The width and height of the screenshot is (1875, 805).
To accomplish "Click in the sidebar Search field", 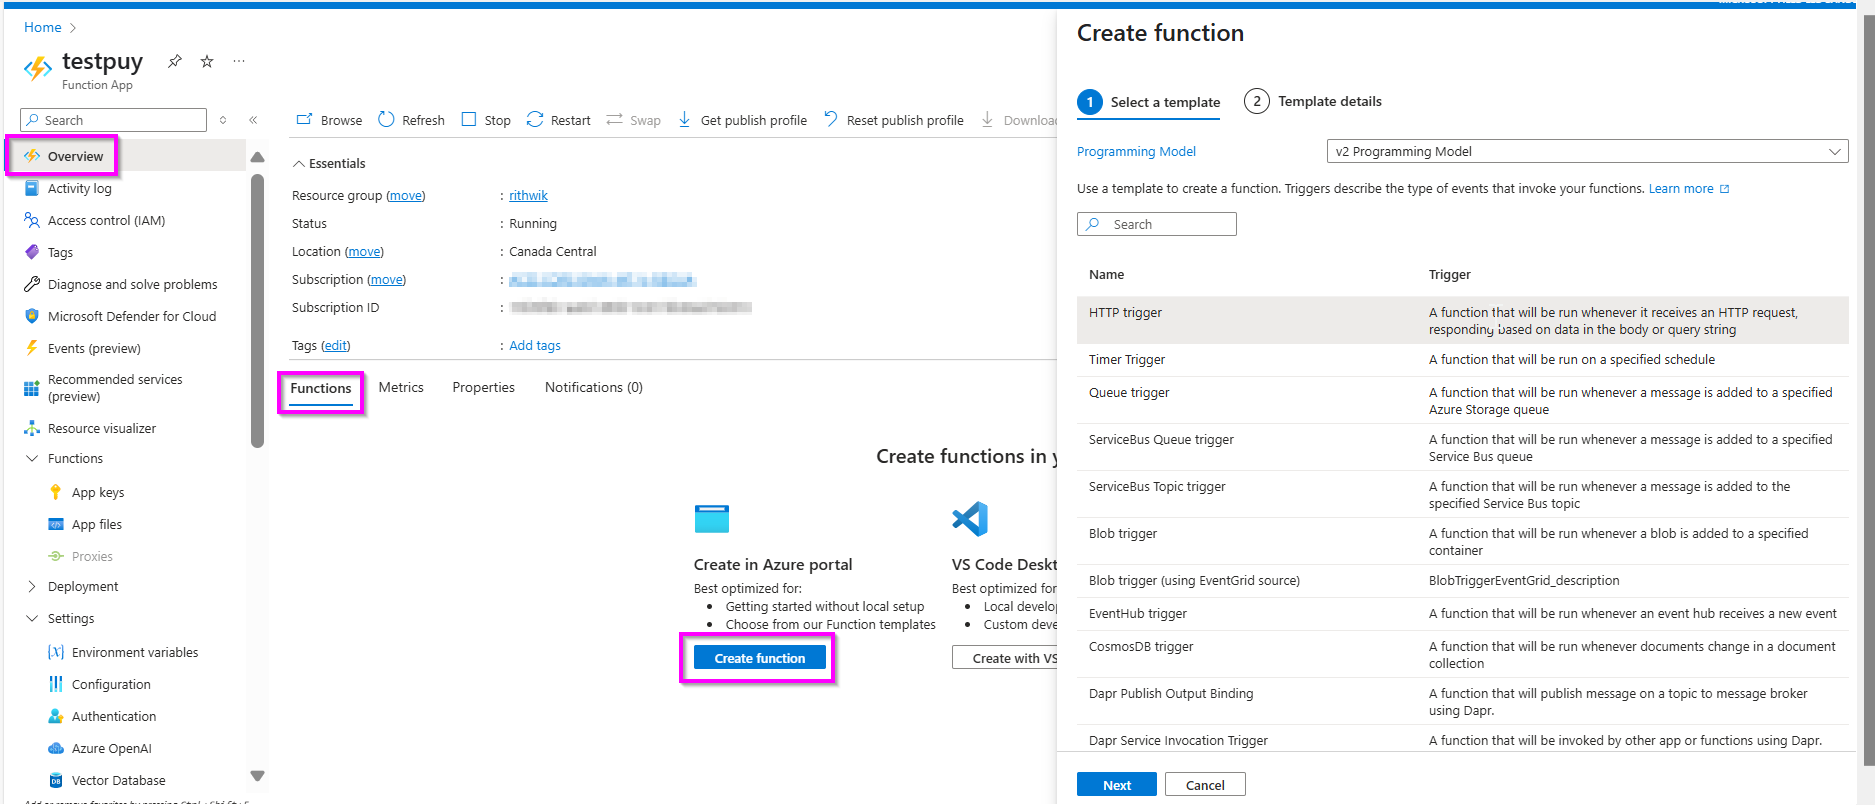I will point(113,120).
